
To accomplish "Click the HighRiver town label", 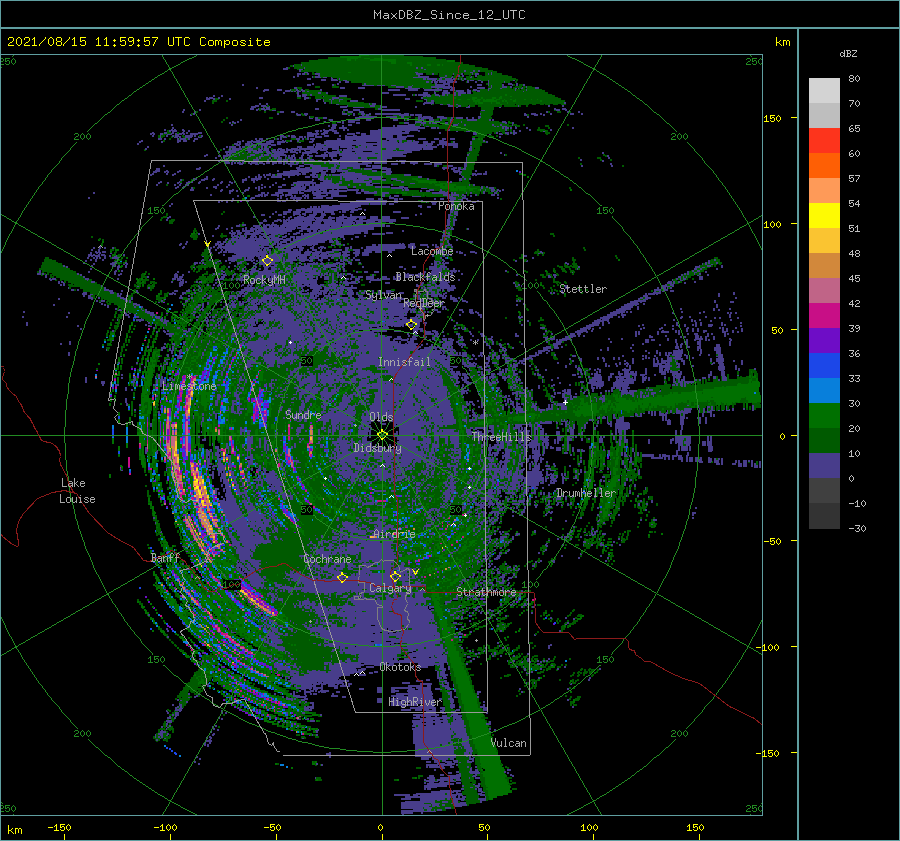I will point(415,702).
